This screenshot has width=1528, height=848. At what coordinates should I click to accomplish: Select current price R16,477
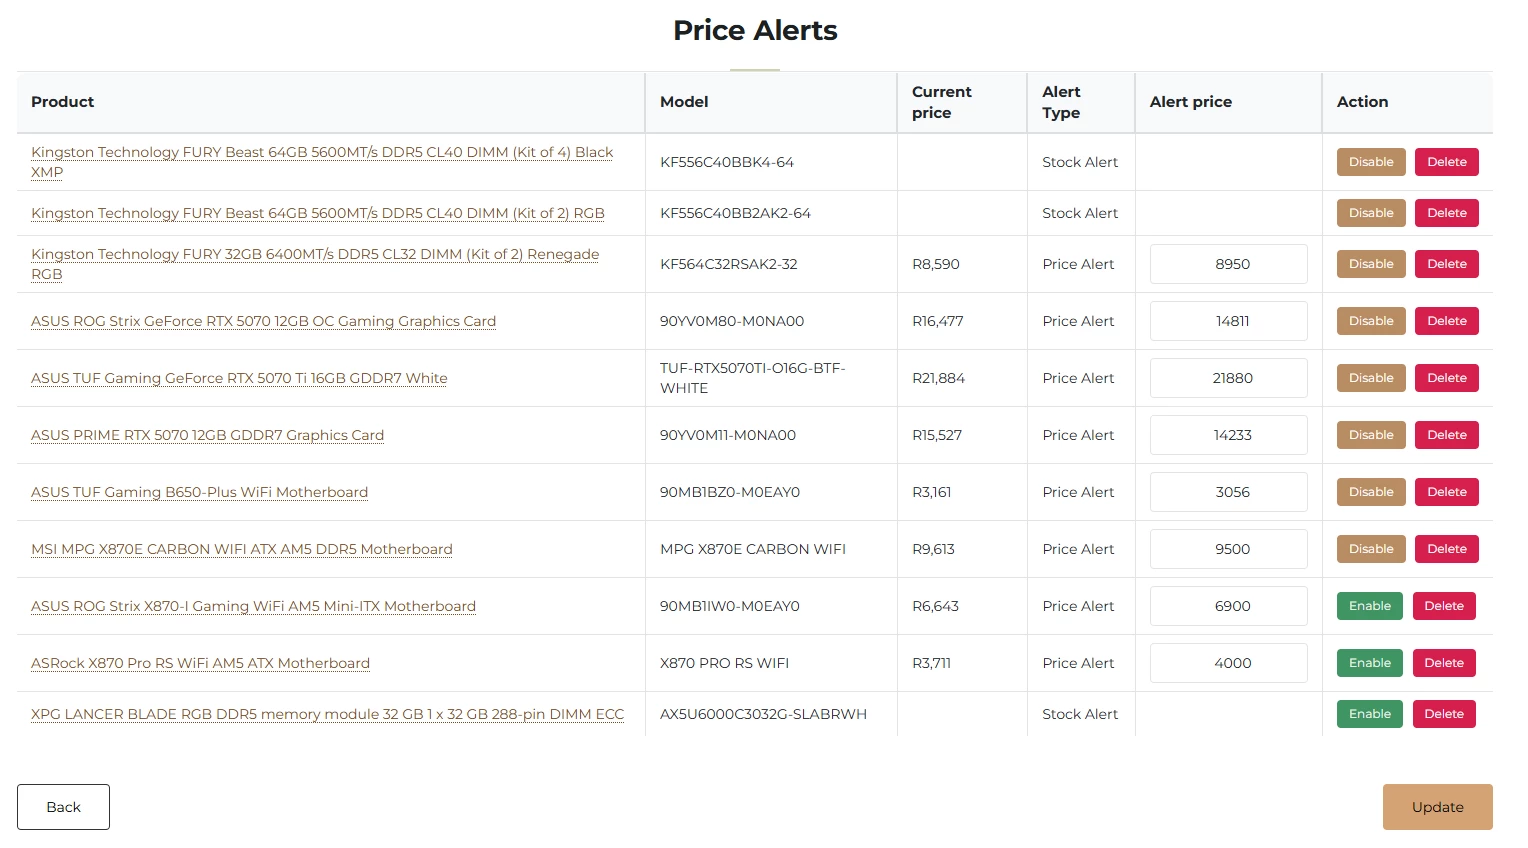(938, 321)
